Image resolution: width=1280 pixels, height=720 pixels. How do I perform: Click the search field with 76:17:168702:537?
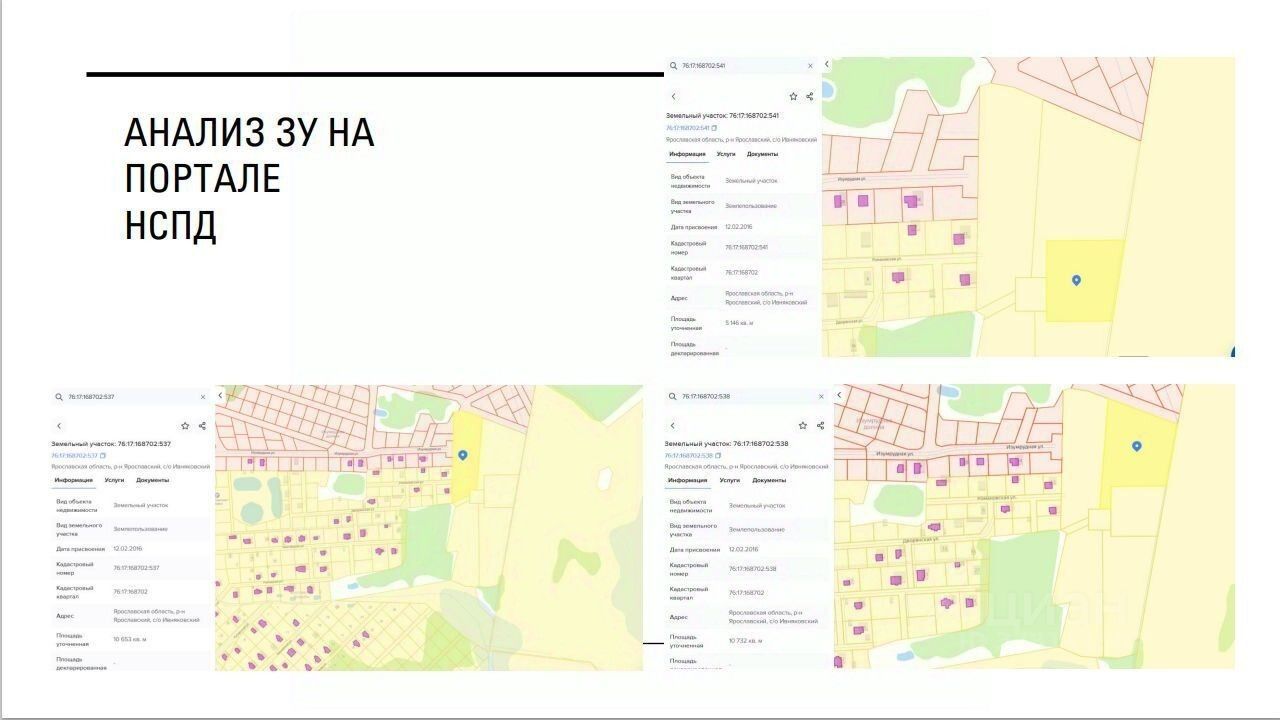click(x=131, y=397)
